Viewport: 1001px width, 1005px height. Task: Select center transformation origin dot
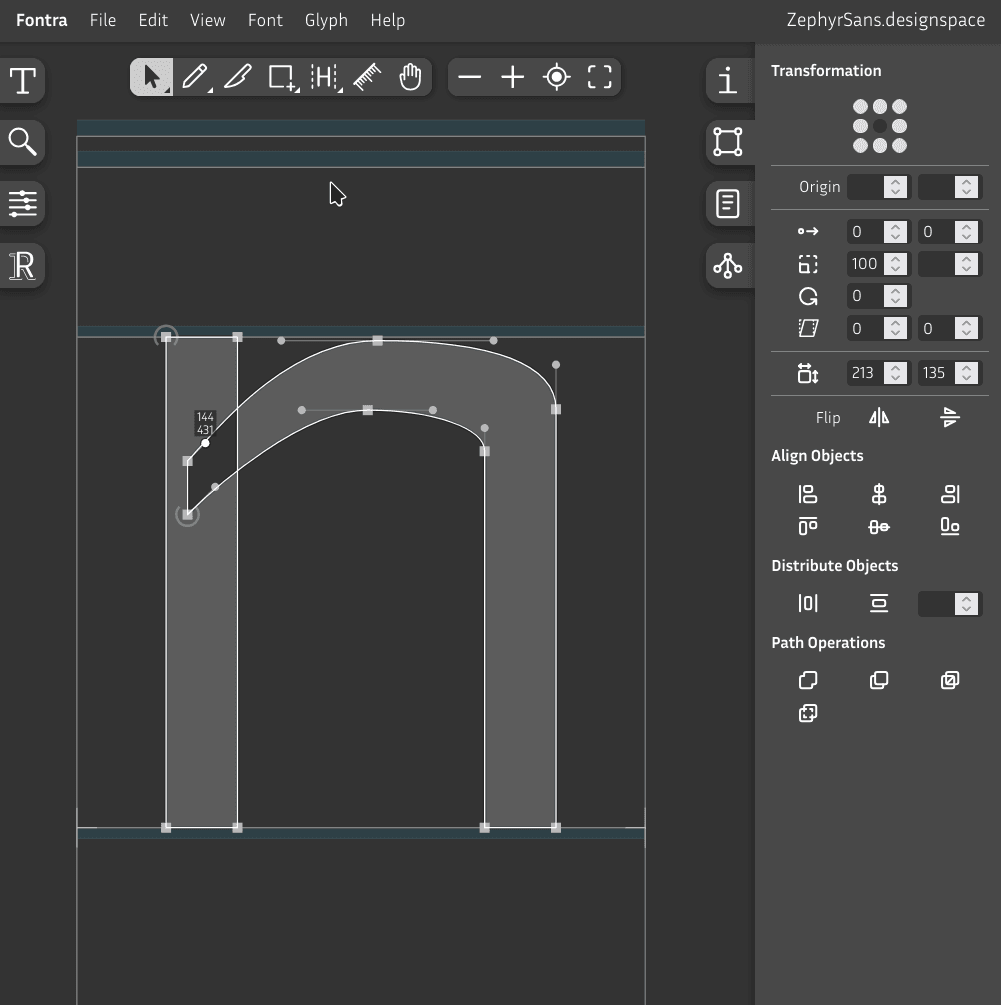pos(880,126)
